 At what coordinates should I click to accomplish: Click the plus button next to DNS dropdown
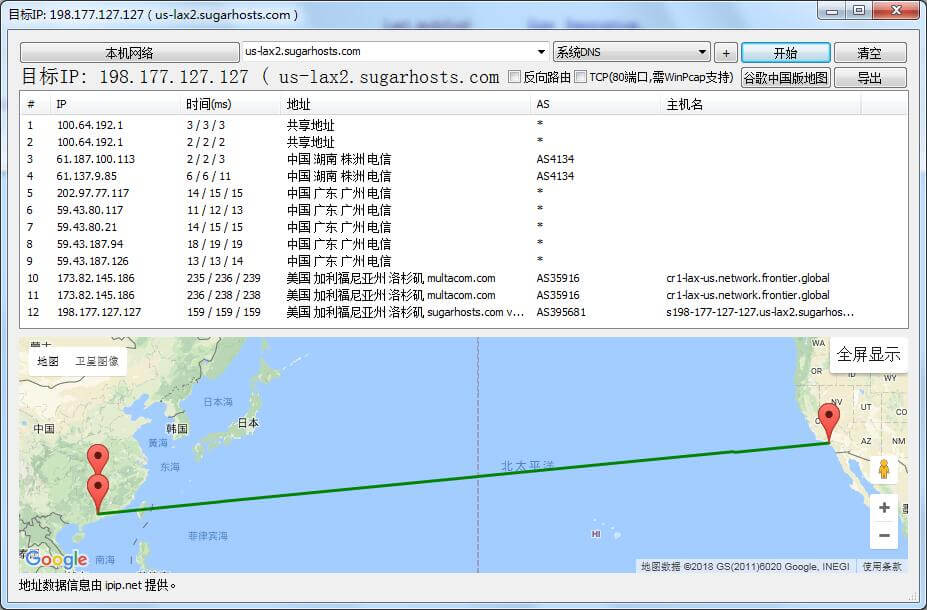click(x=726, y=53)
